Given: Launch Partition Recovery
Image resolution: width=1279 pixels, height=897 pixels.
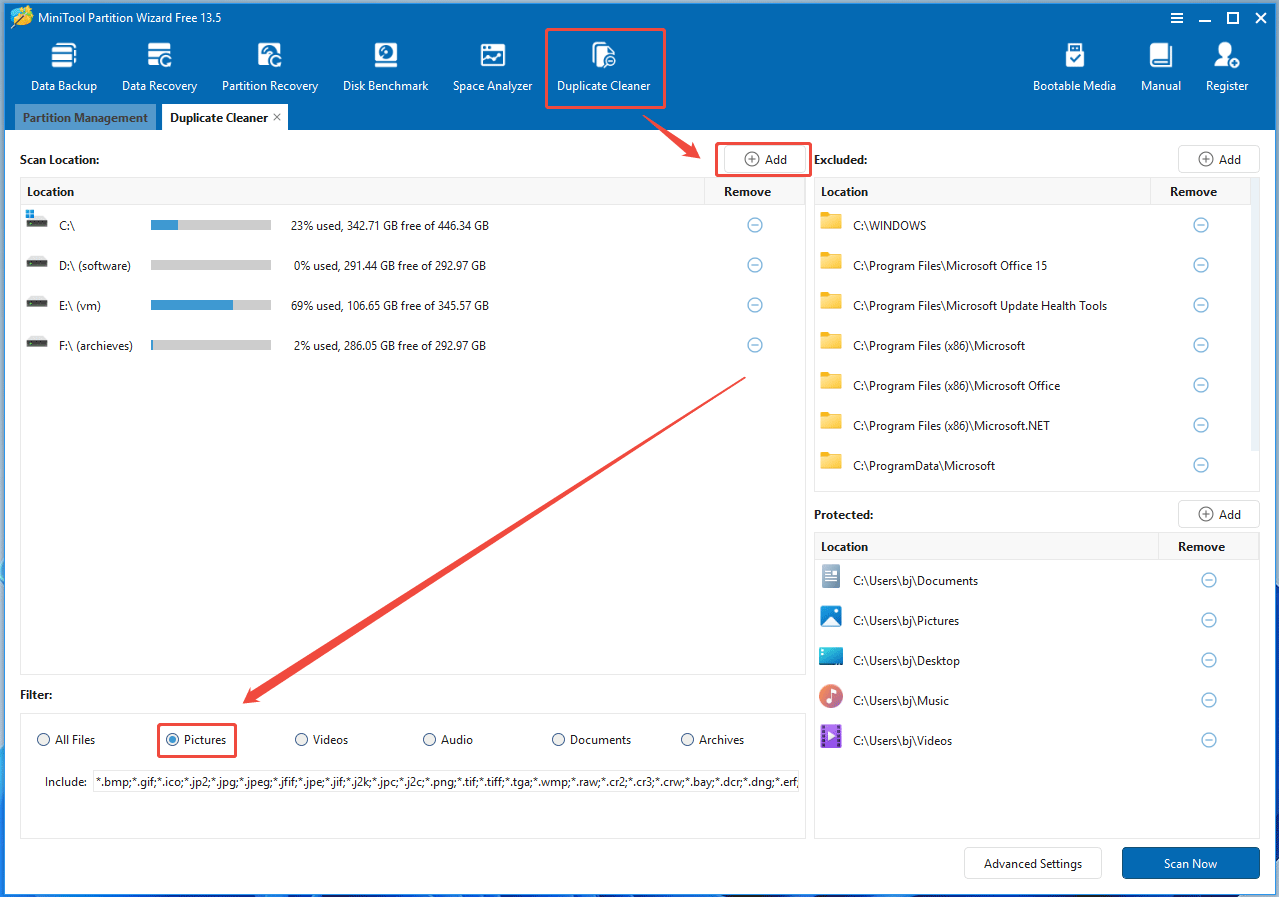Looking at the screenshot, I should (269, 63).
